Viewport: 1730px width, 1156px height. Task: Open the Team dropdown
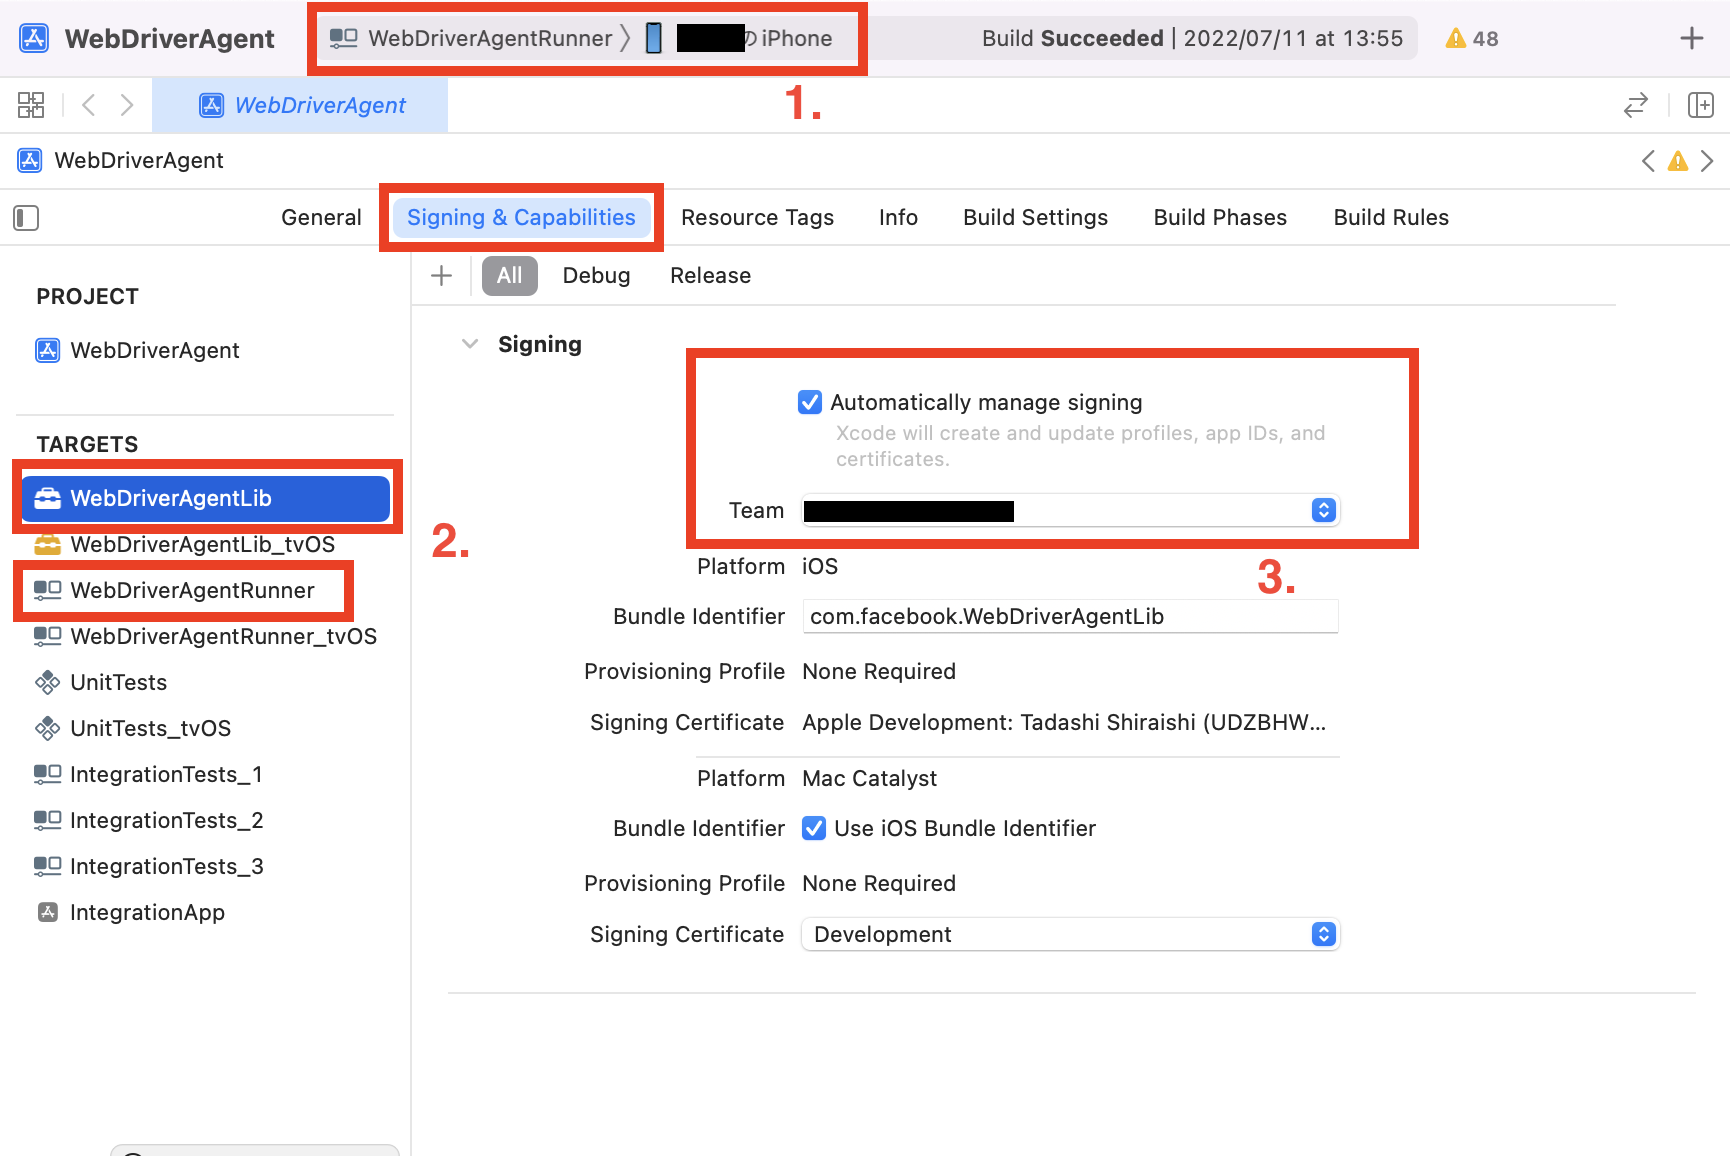(1070, 511)
